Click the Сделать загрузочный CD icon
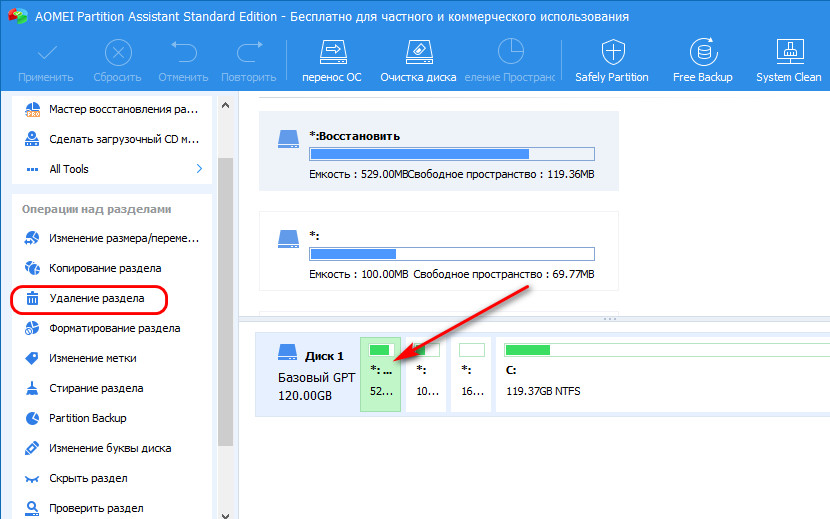This screenshot has width=830, height=519. pyautogui.click(x=32, y=139)
